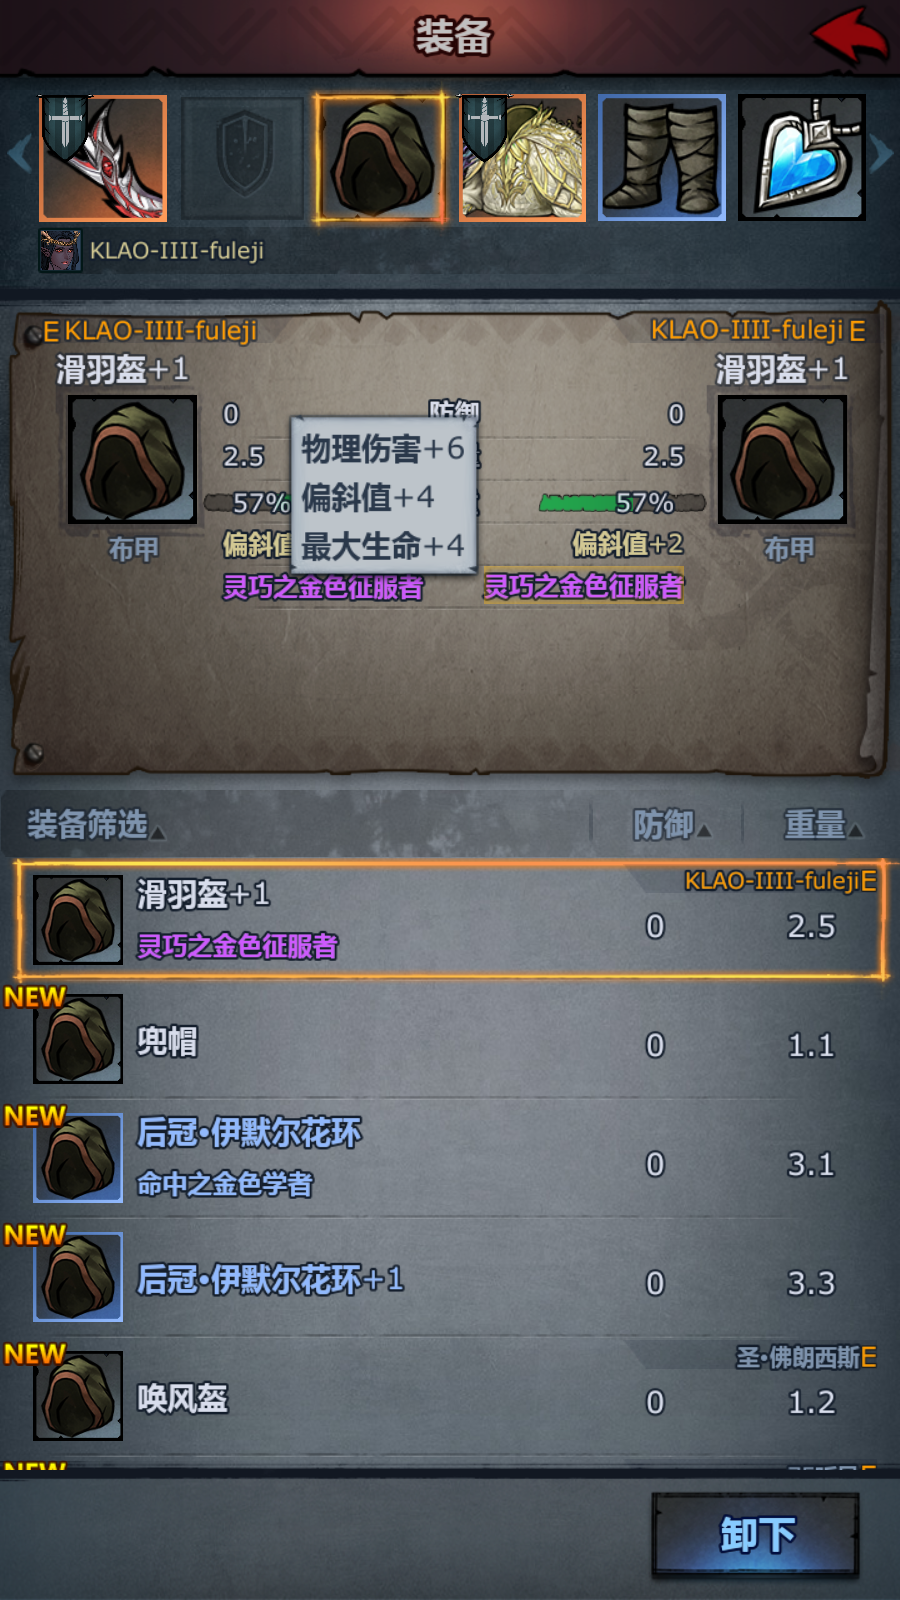Tap the KLAO-IIII-fuleji character portrait
Image resolution: width=900 pixels, height=1600 pixels.
(x=60, y=250)
